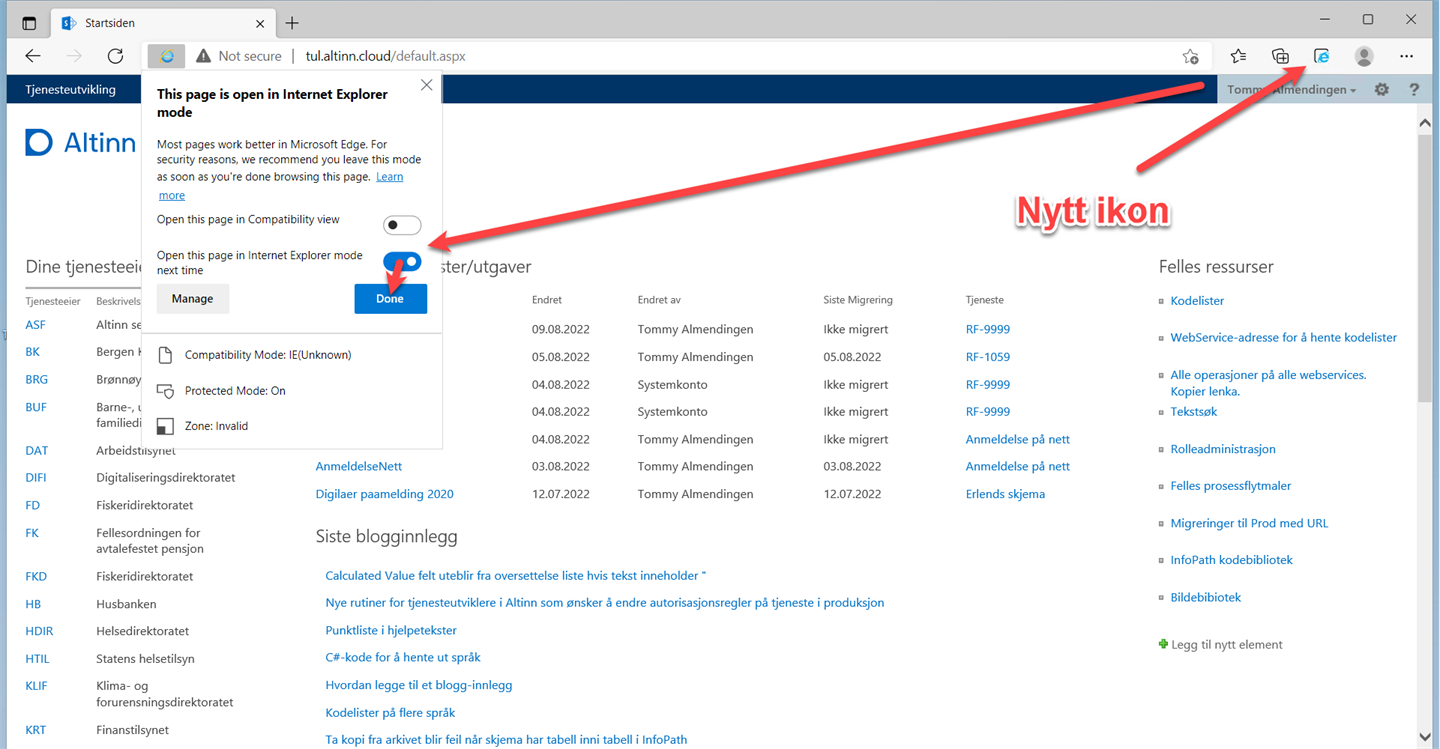Open the KLIF tjenesteeier link
The width and height of the screenshot is (1440, 749).
tap(36, 685)
